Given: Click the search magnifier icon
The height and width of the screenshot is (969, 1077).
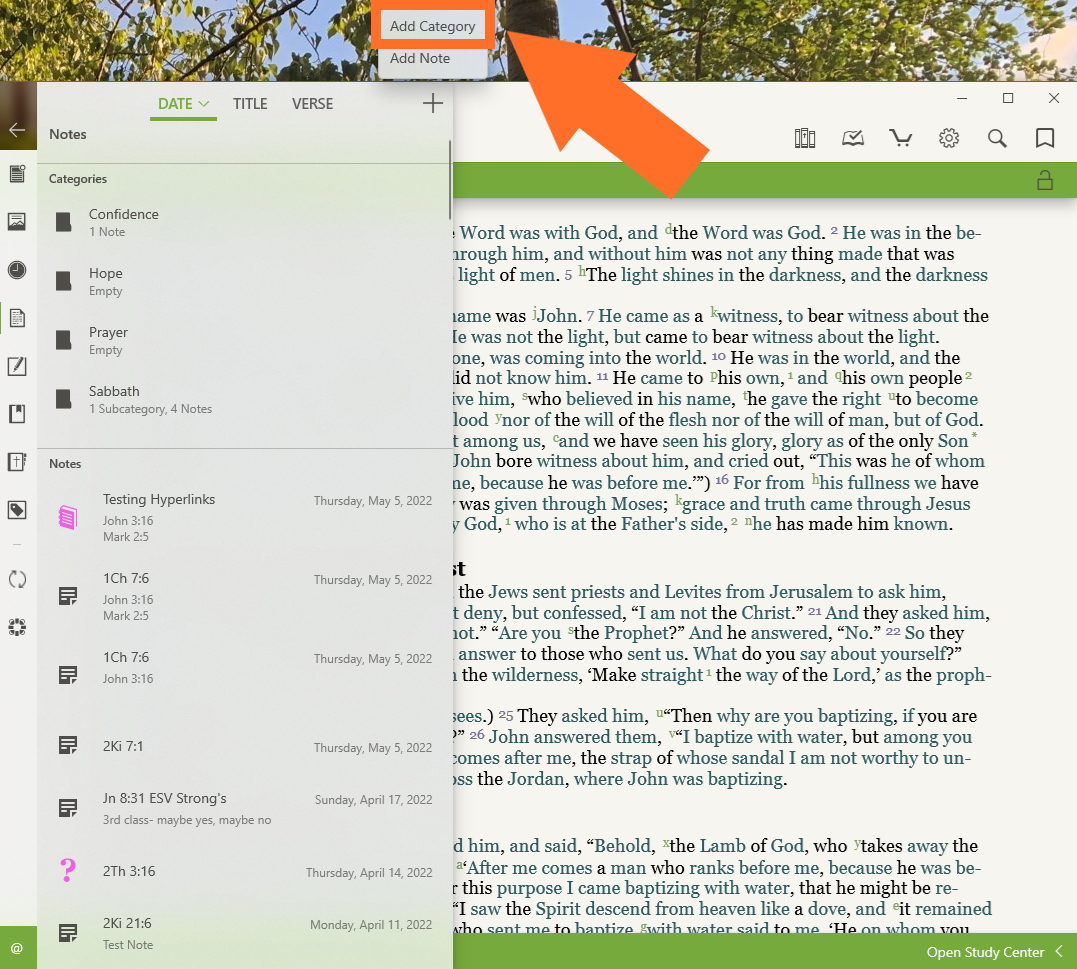Looking at the screenshot, I should [x=997, y=138].
